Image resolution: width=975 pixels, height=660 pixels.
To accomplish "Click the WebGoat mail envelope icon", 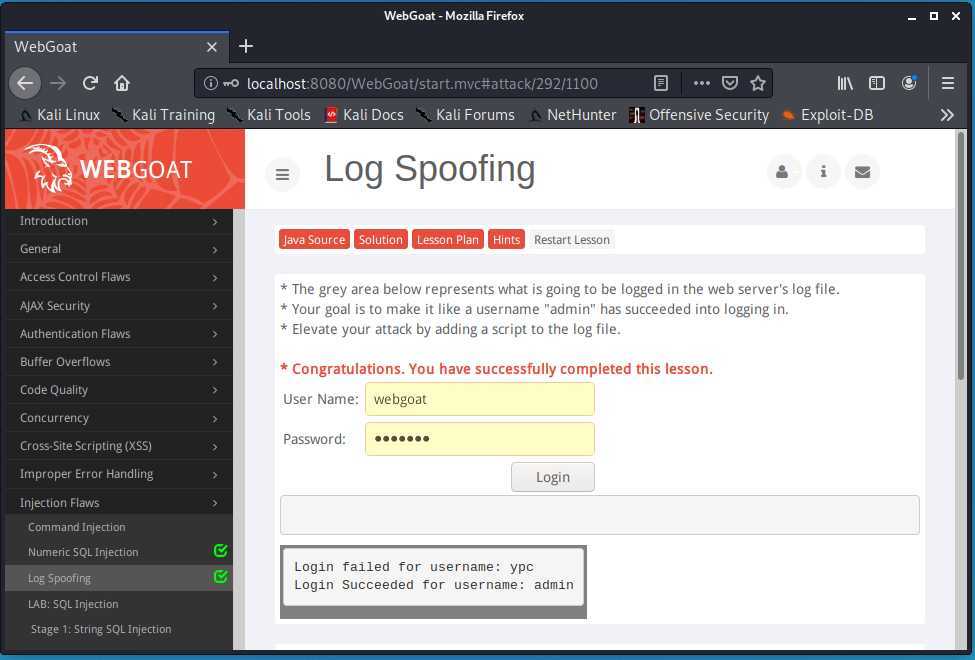I will point(862,172).
